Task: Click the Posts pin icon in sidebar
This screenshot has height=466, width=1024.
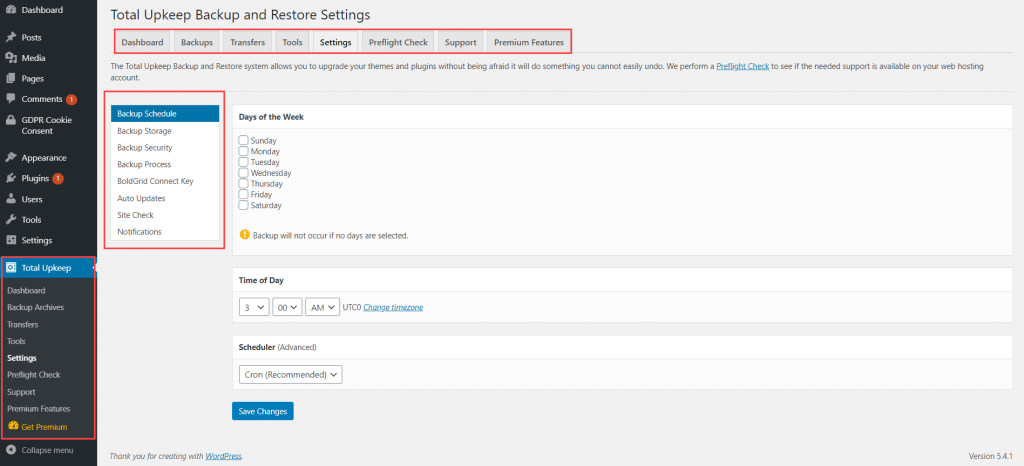Action: tap(11, 37)
